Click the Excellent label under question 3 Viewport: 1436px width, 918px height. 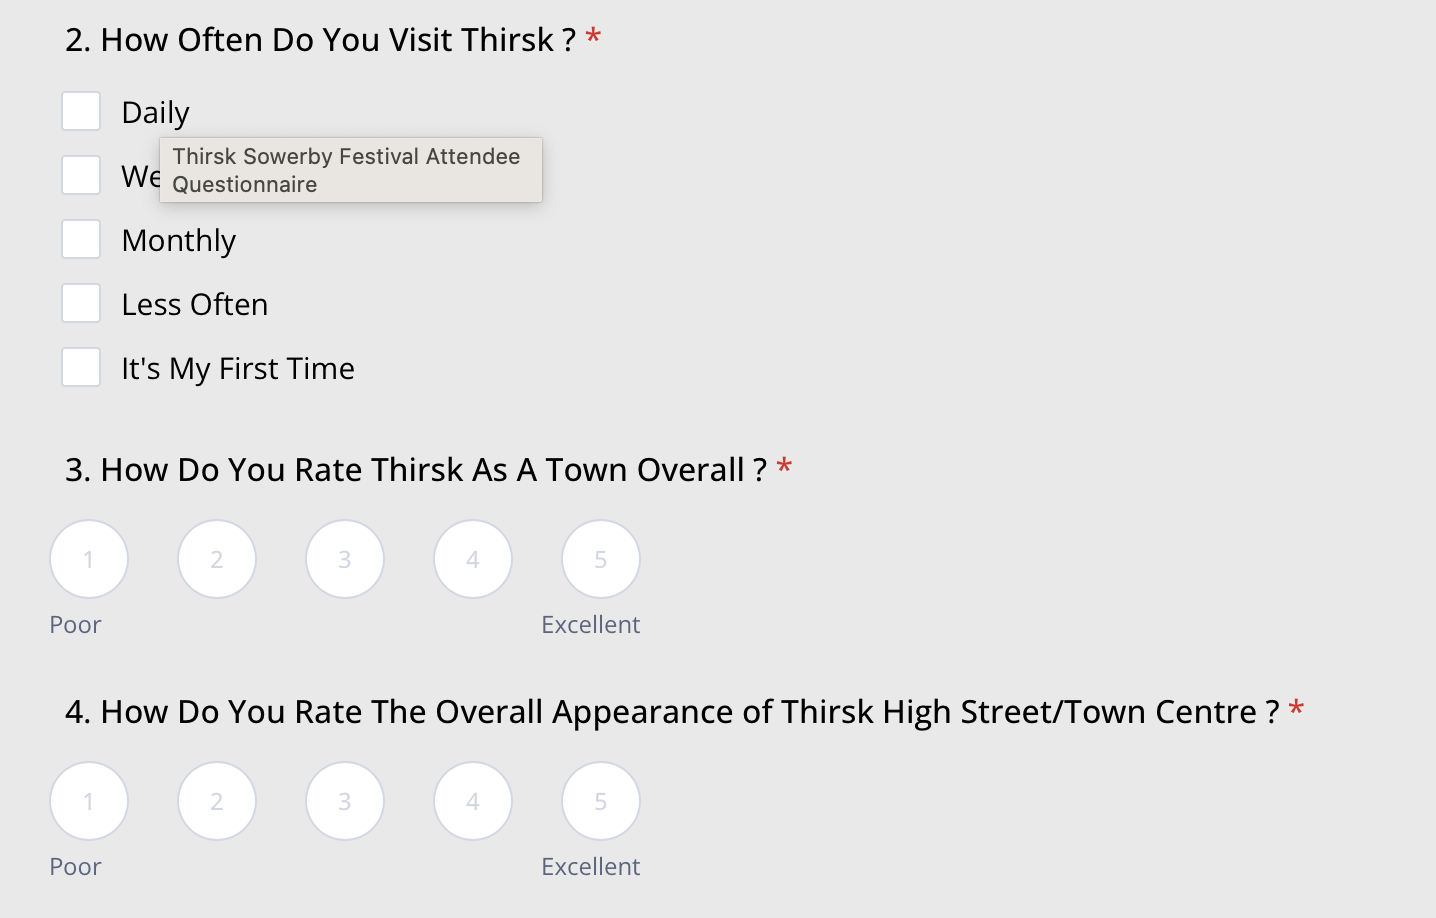click(590, 625)
